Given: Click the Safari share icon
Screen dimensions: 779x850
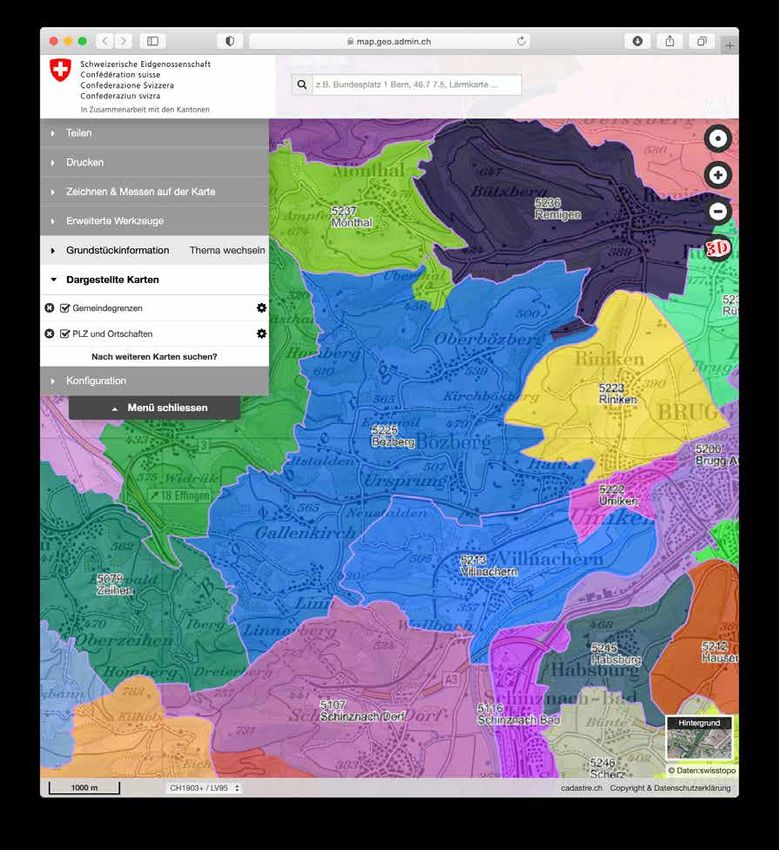Looking at the screenshot, I should tap(670, 41).
